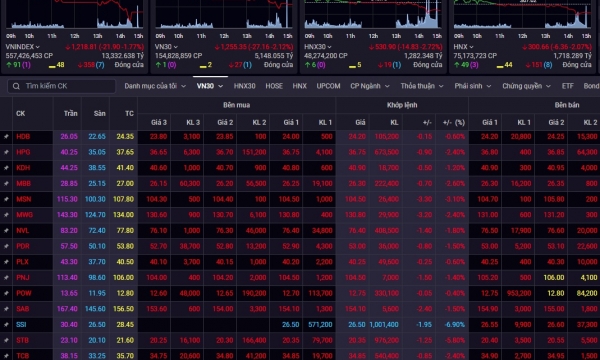Pin the SAB stock row
This screenshot has width=600, height=360.
(x=6, y=309)
